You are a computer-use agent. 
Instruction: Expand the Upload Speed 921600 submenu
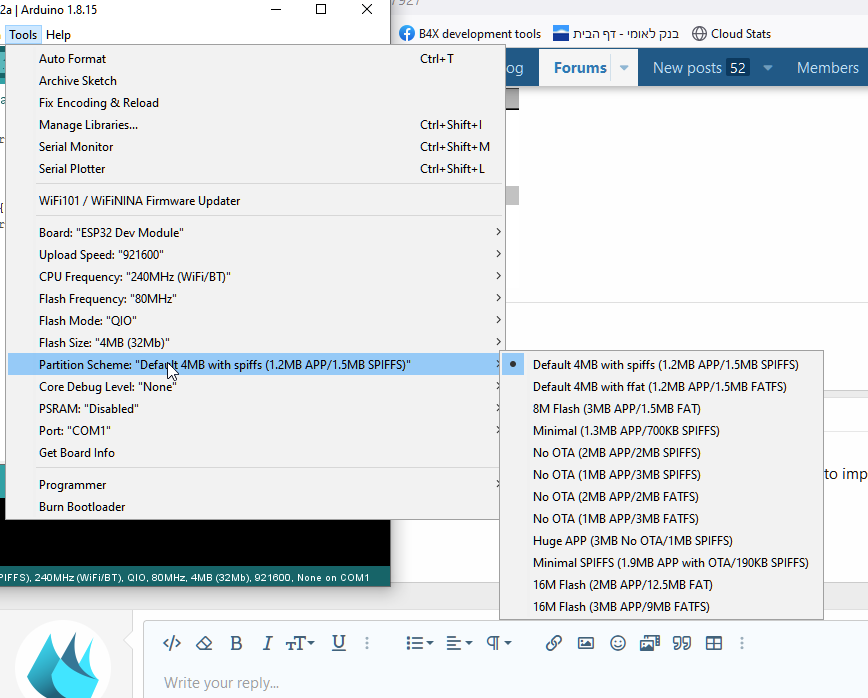255,255
